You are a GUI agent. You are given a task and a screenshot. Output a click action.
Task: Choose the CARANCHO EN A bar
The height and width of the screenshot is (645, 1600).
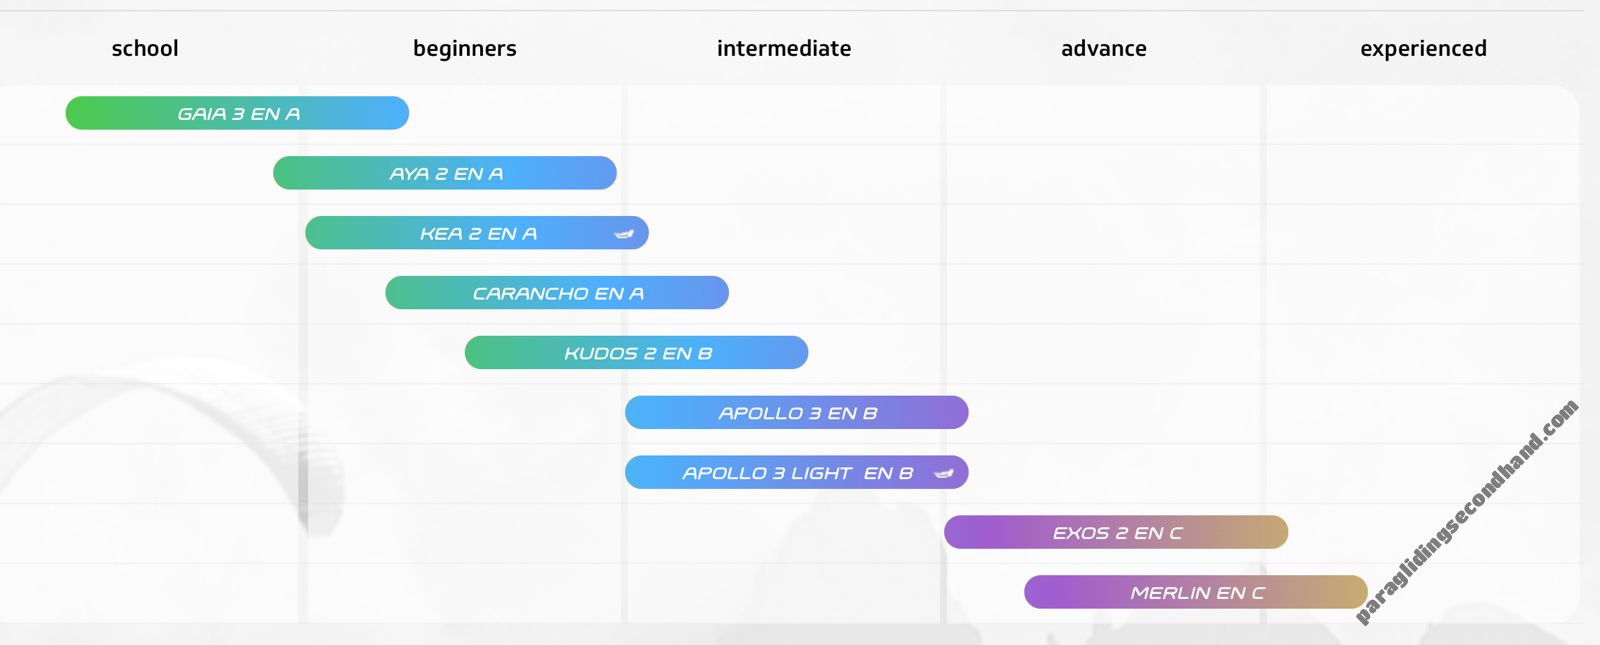click(557, 293)
